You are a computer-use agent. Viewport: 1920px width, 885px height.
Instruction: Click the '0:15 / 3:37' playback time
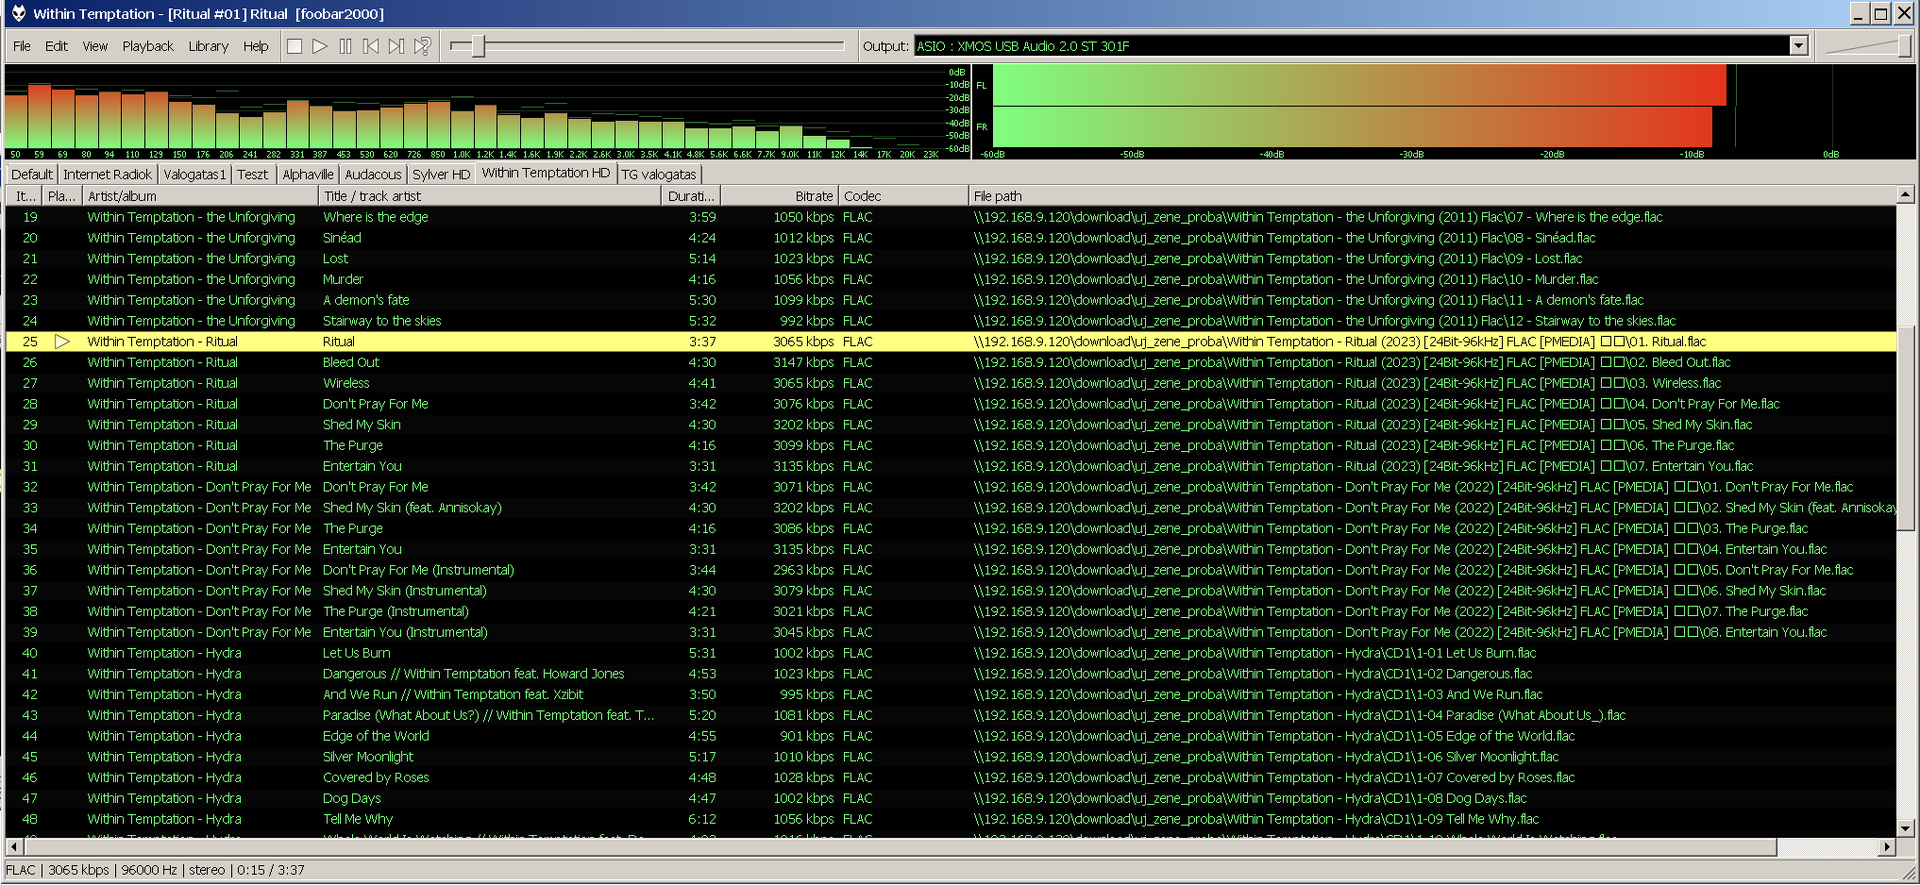(x=270, y=870)
